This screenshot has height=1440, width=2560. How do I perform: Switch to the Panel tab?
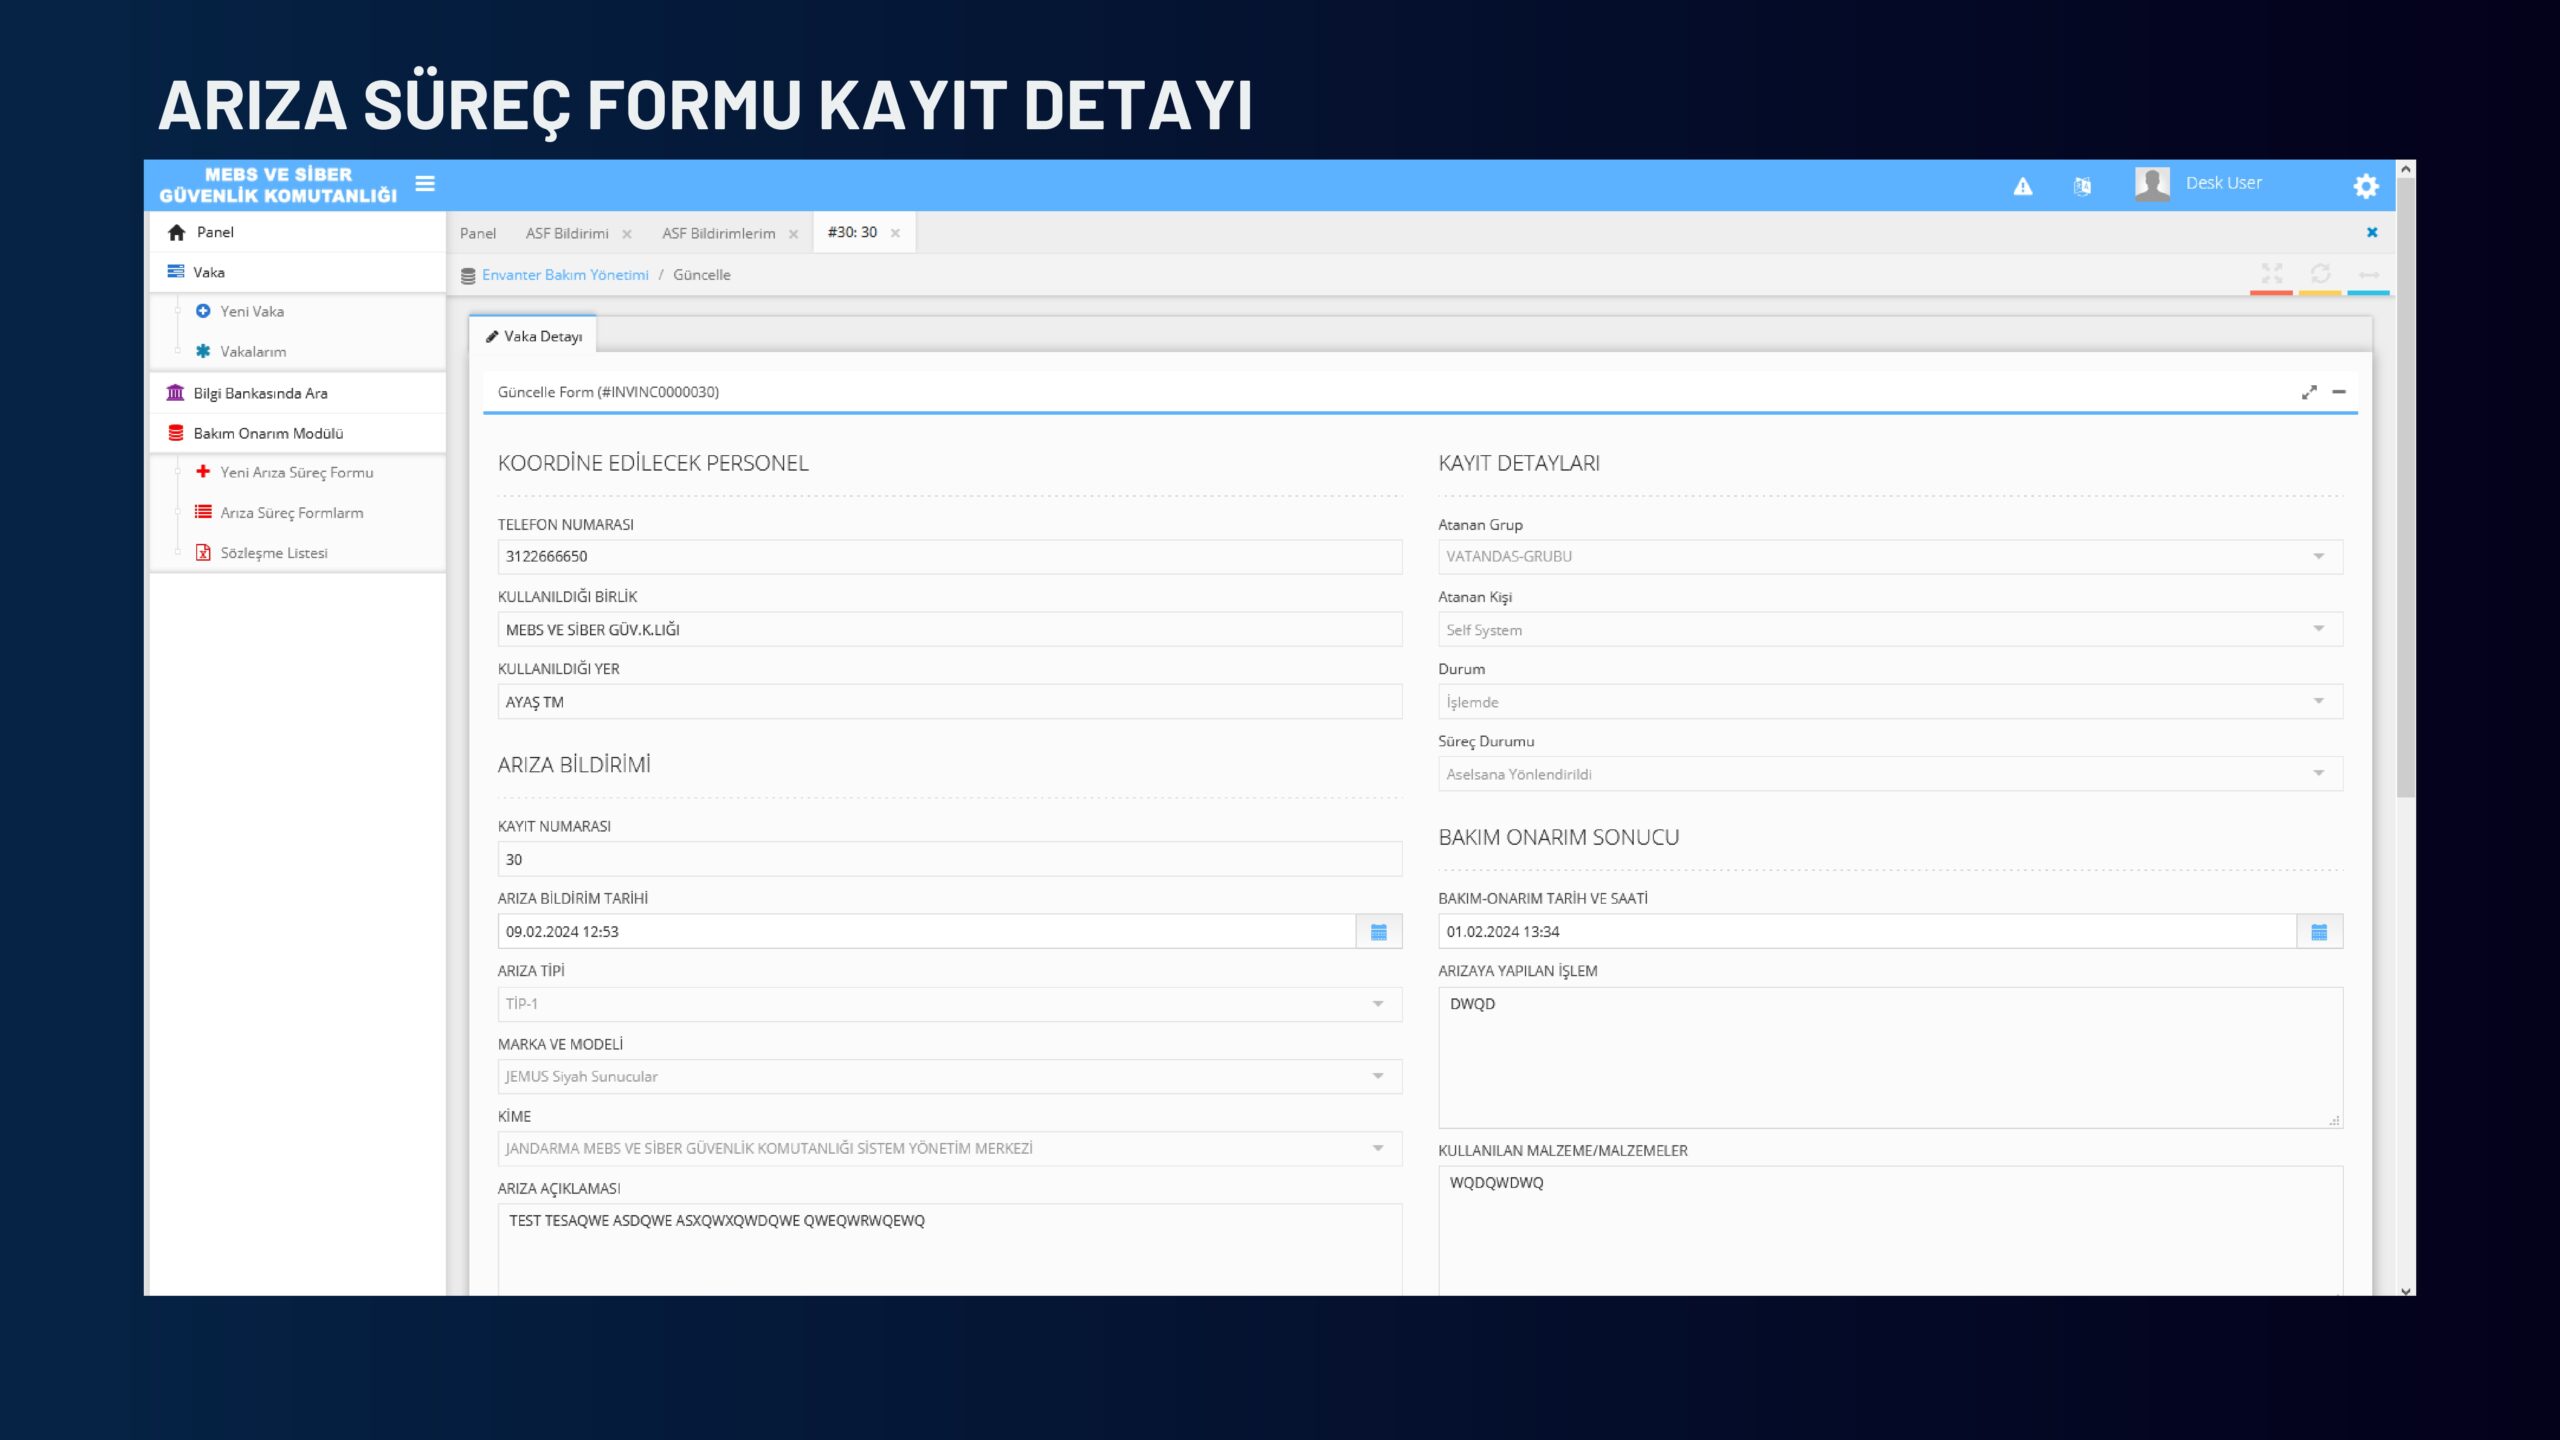[478, 233]
